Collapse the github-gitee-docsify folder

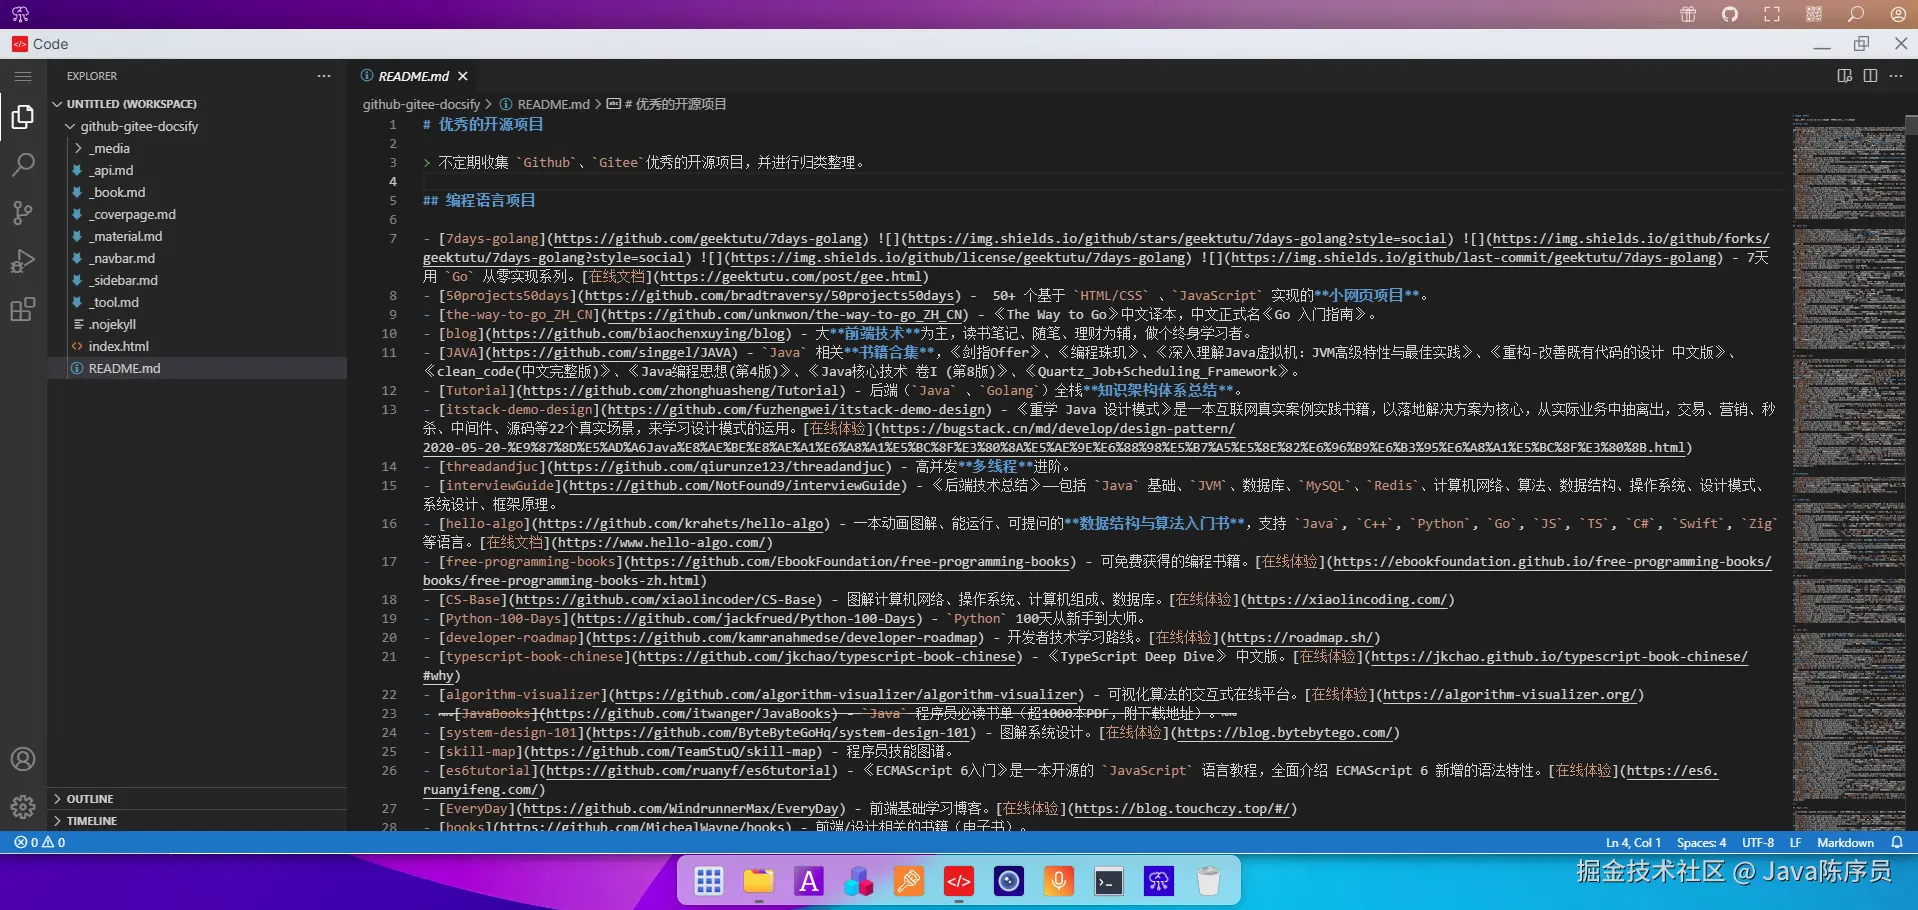coord(198,126)
